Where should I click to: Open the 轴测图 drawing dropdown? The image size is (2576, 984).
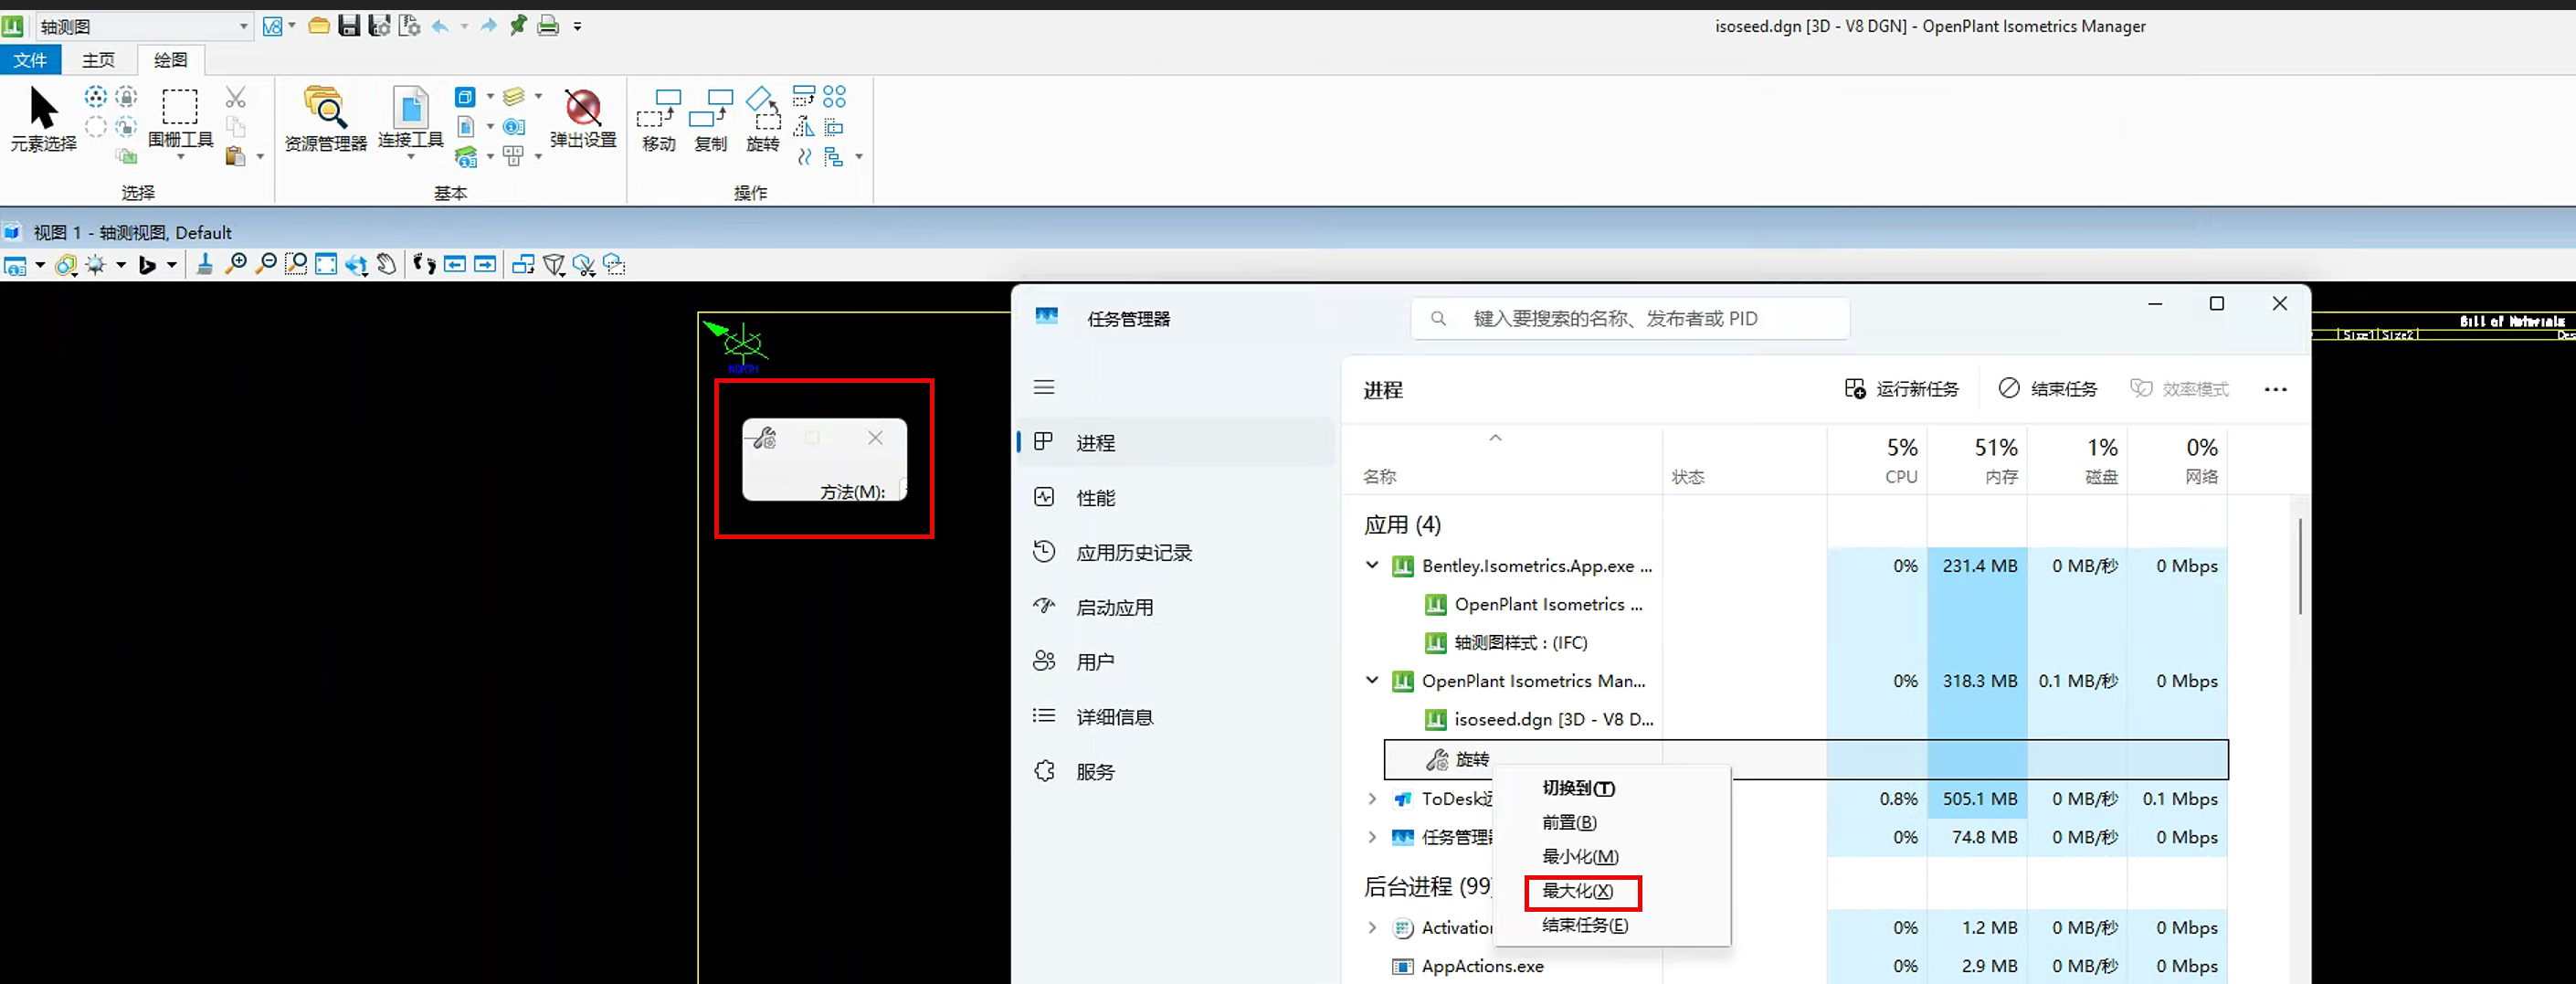(x=242, y=26)
